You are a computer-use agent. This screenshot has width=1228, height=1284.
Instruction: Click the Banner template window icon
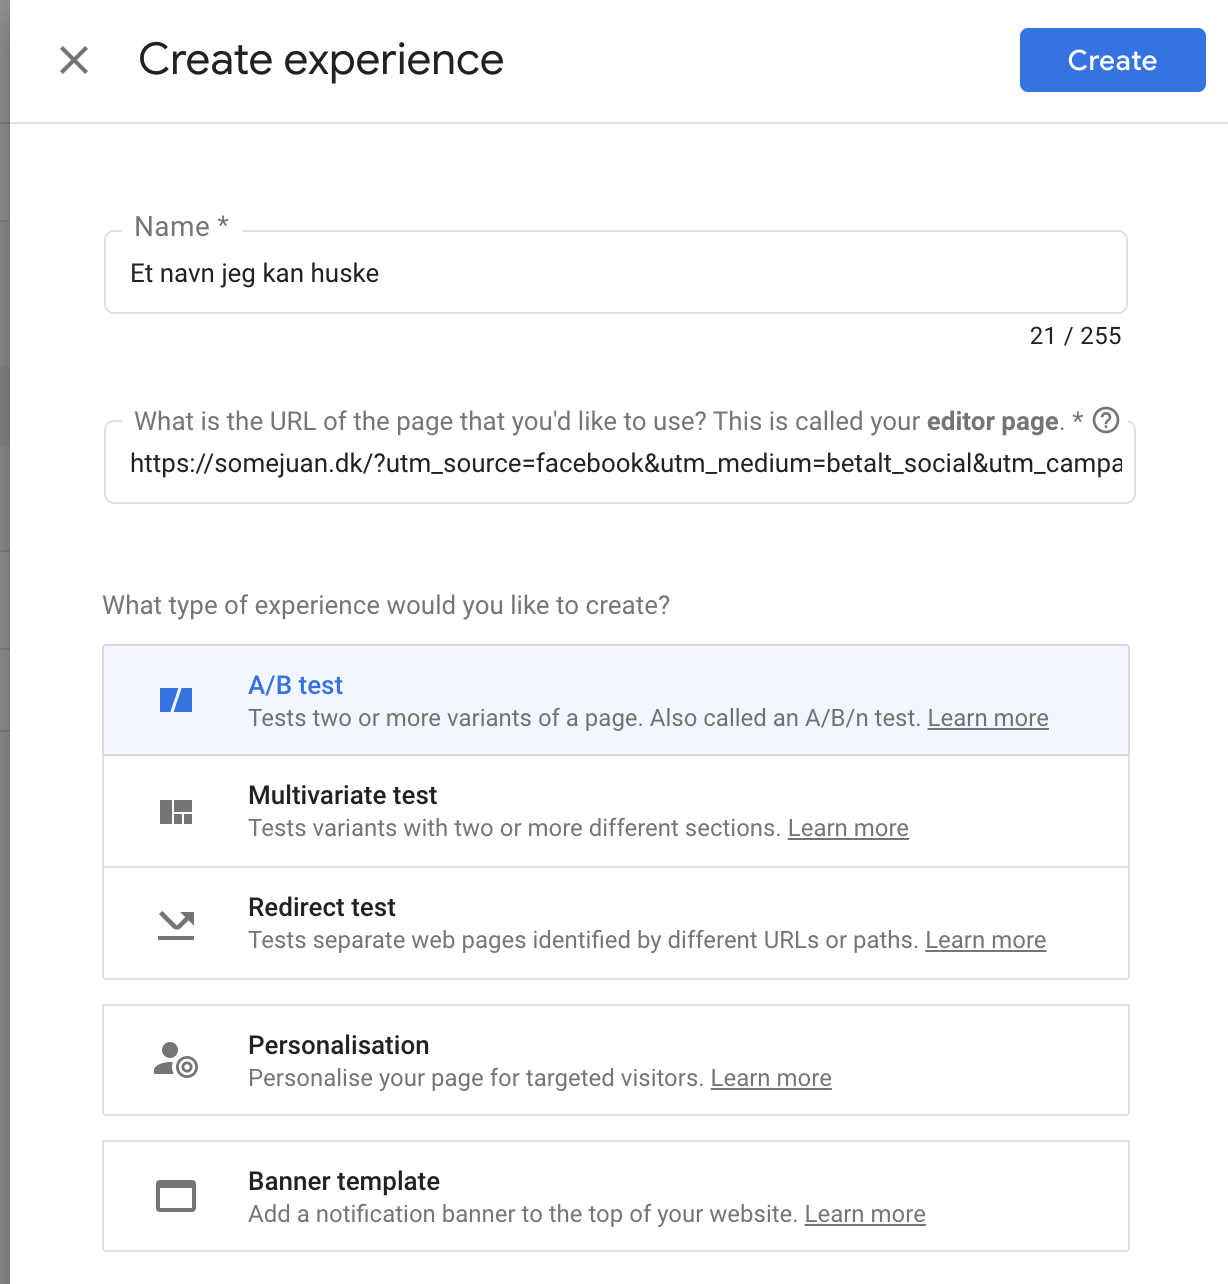tap(176, 1196)
